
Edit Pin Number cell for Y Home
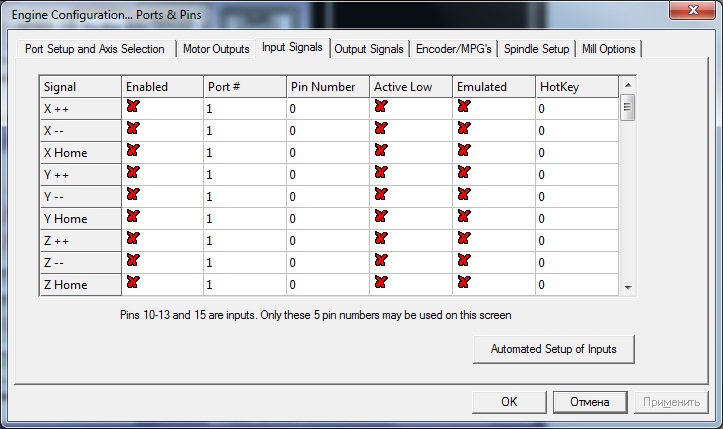328,219
